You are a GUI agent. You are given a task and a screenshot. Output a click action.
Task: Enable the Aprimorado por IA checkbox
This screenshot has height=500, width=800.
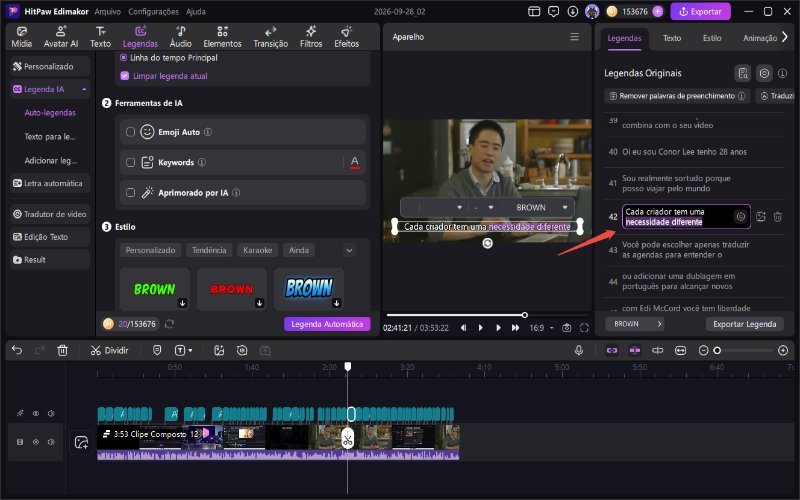130,192
